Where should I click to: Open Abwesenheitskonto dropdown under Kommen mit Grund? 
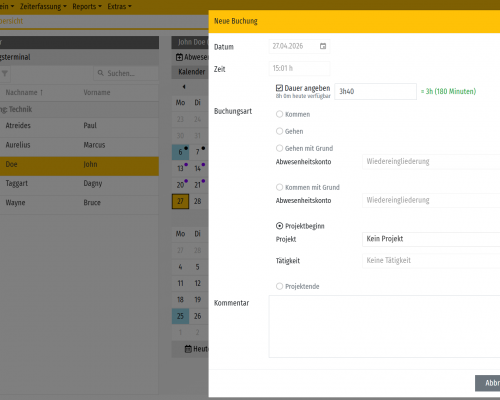pos(431,200)
